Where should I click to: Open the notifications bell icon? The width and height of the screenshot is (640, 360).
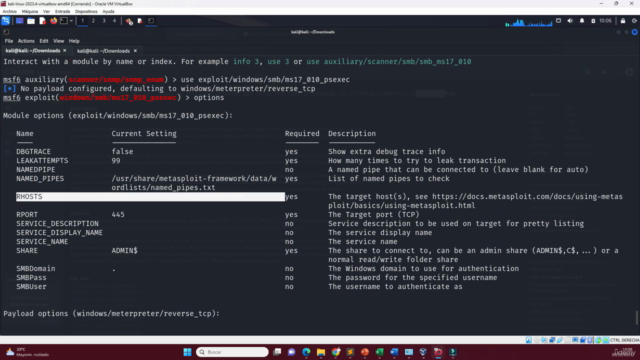582,21
